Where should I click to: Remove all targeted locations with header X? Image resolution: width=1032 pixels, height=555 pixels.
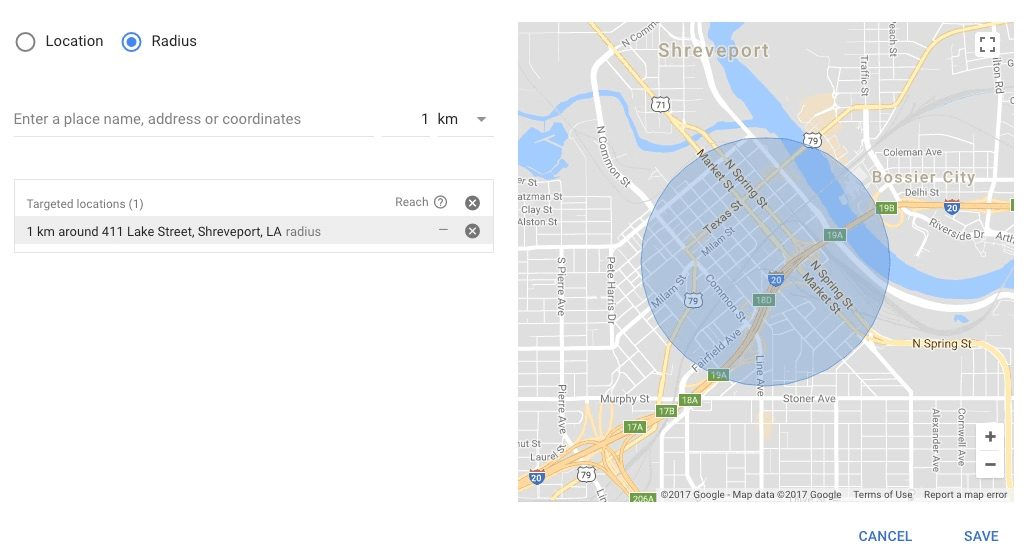pyautogui.click(x=473, y=203)
